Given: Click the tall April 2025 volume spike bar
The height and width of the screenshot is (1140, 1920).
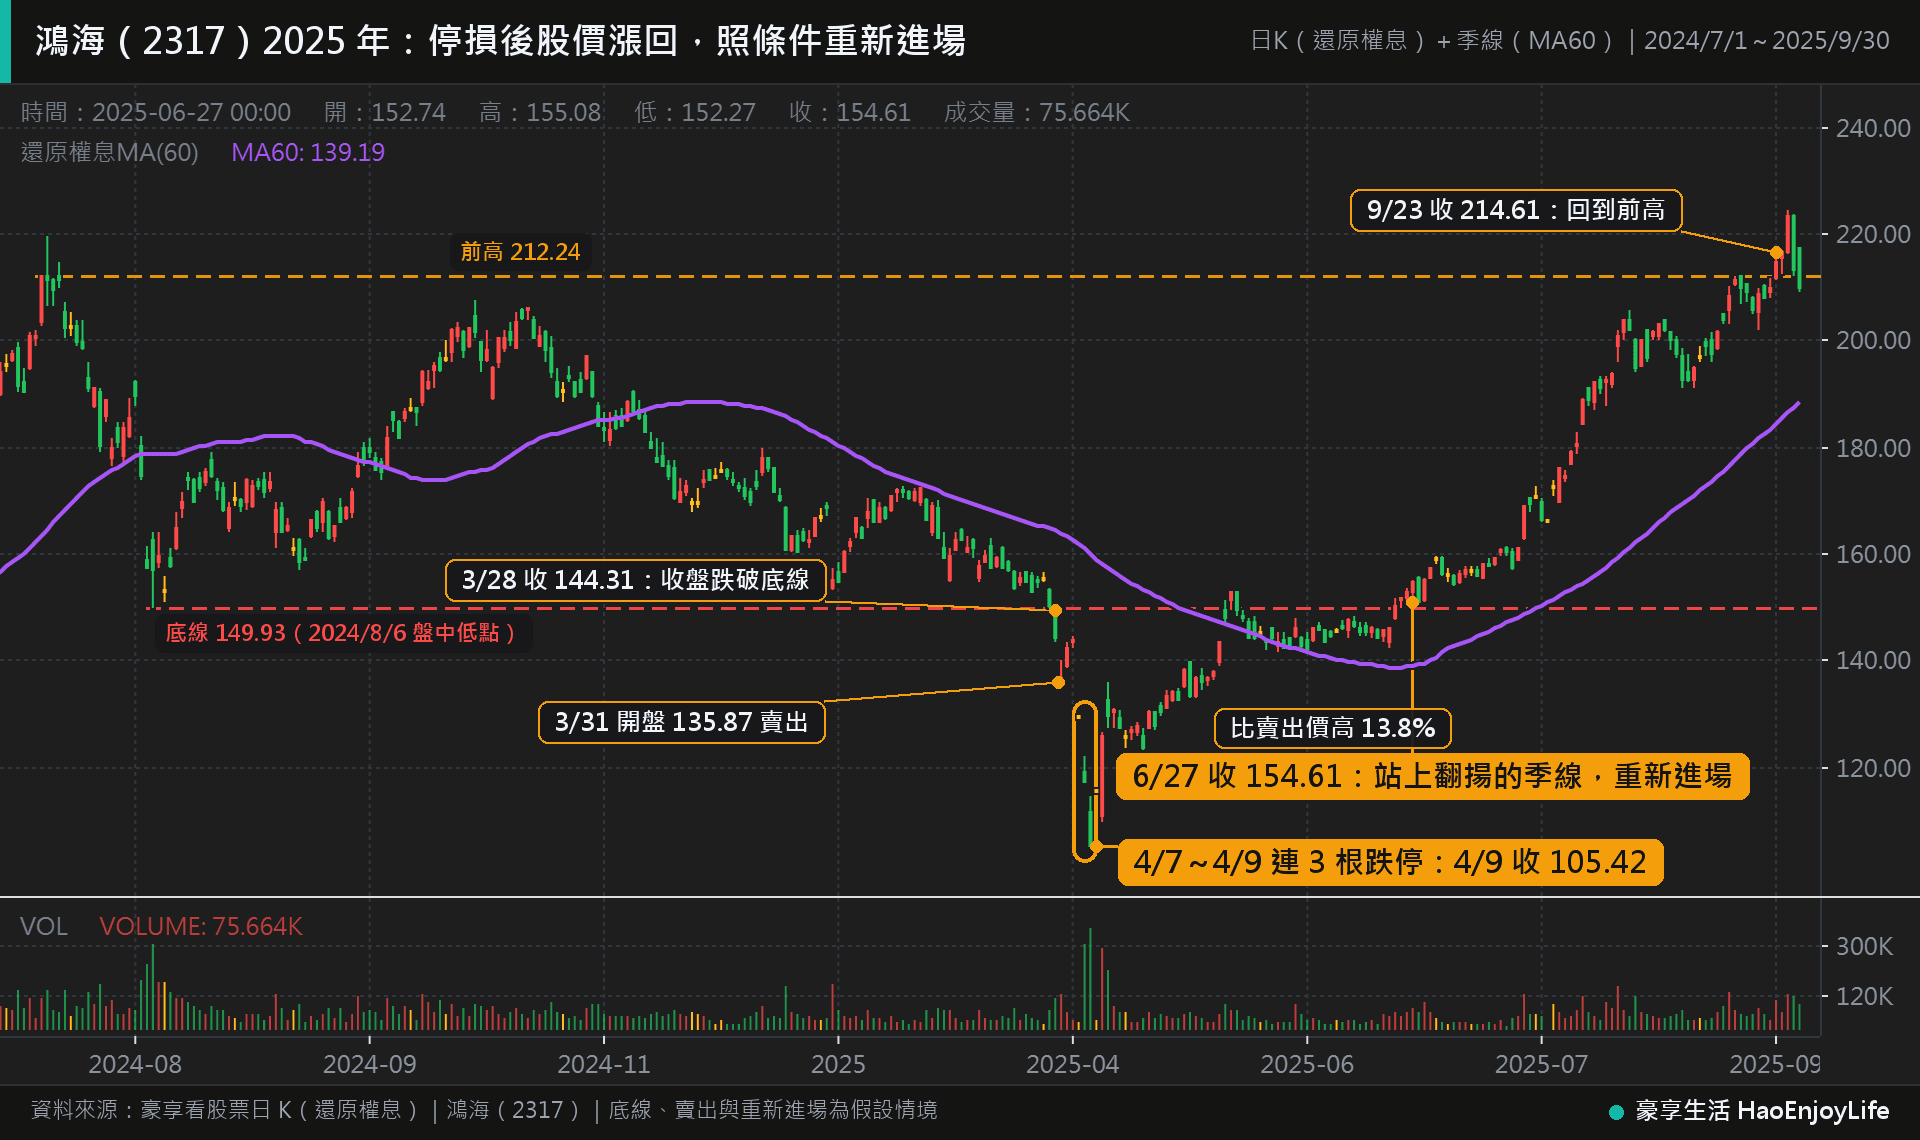Looking at the screenshot, I should pos(1090,979).
